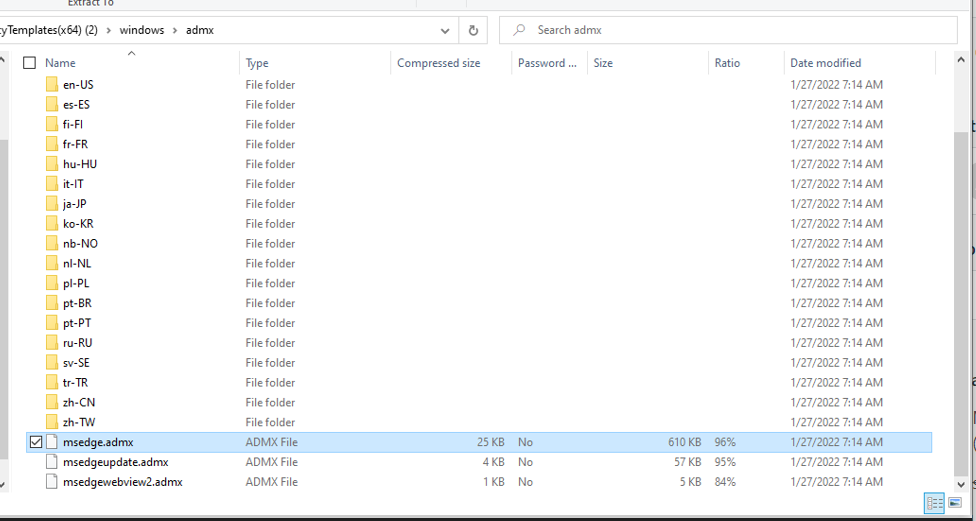The width and height of the screenshot is (976, 521).
Task: Click the 96% ratio value
Action: (725, 443)
